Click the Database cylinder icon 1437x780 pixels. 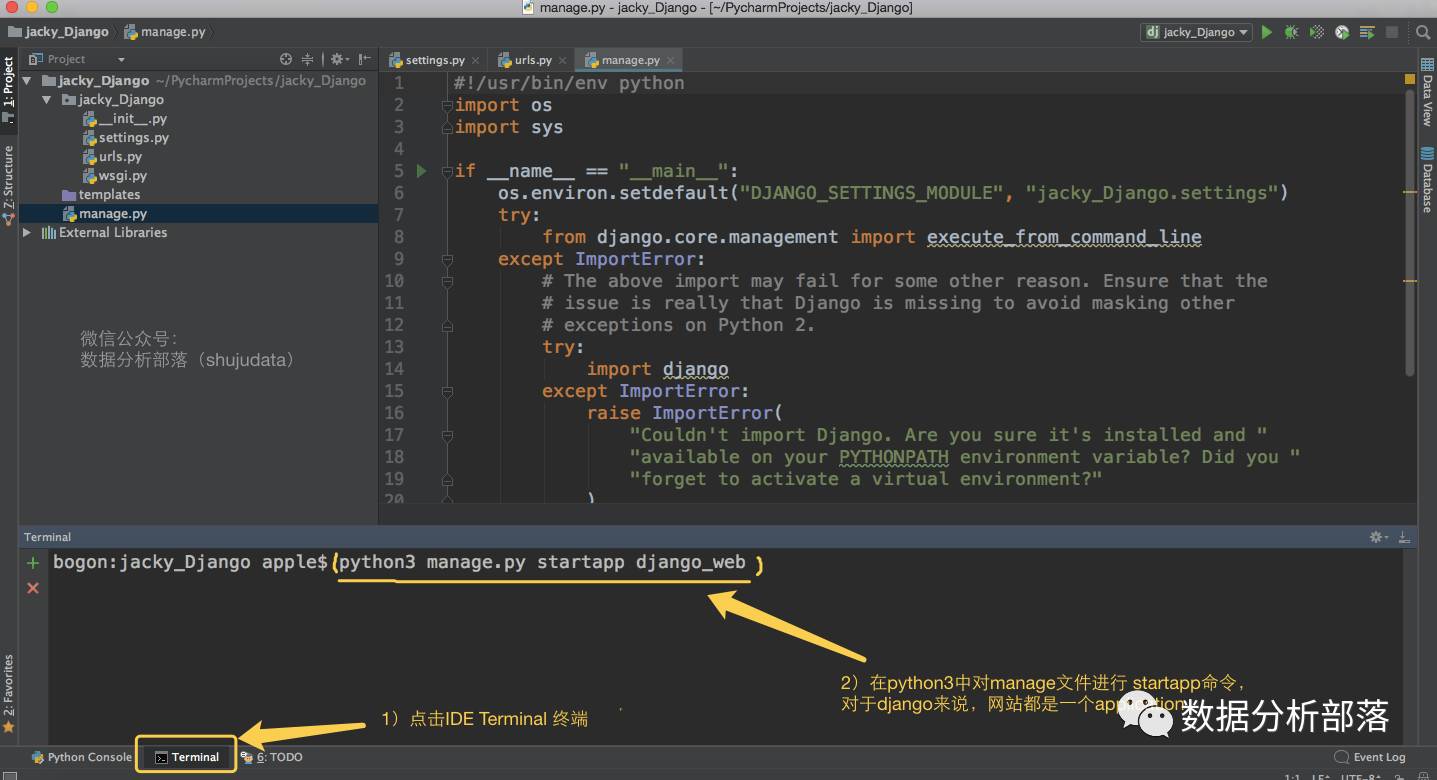pos(1427,153)
